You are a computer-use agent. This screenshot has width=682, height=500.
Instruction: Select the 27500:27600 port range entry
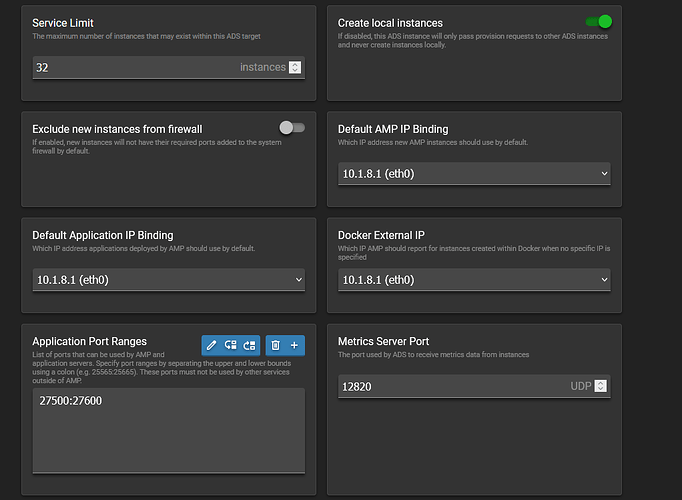tap(69, 401)
